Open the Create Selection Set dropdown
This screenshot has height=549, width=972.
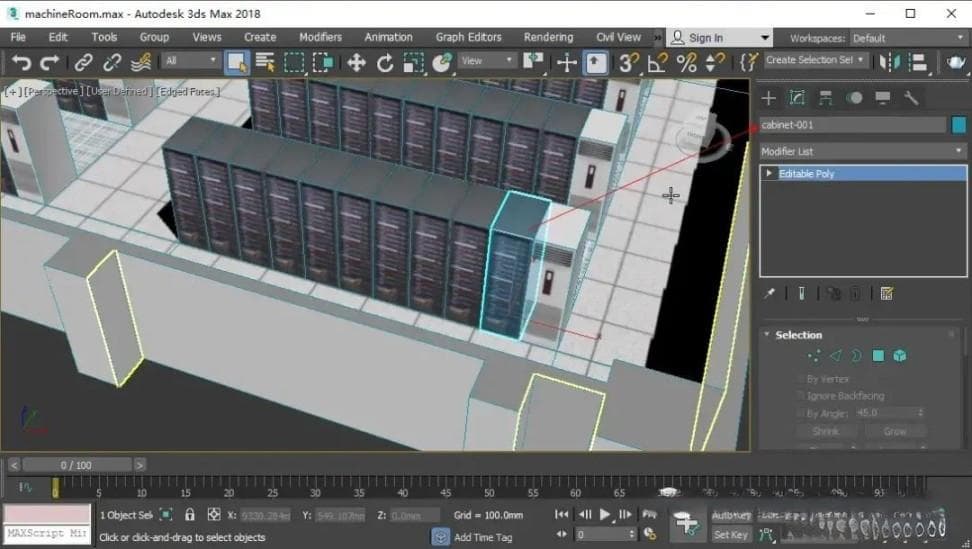pyautogui.click(x=815, y=60)
